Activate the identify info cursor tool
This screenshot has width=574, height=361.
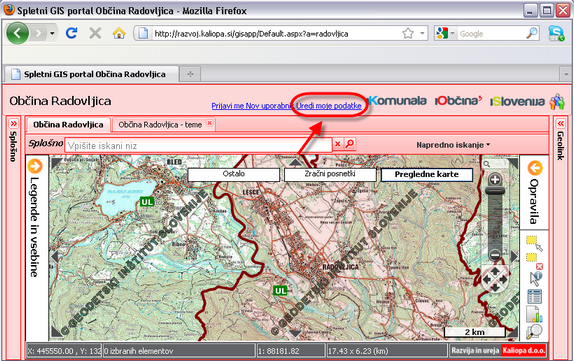(536, 279)
